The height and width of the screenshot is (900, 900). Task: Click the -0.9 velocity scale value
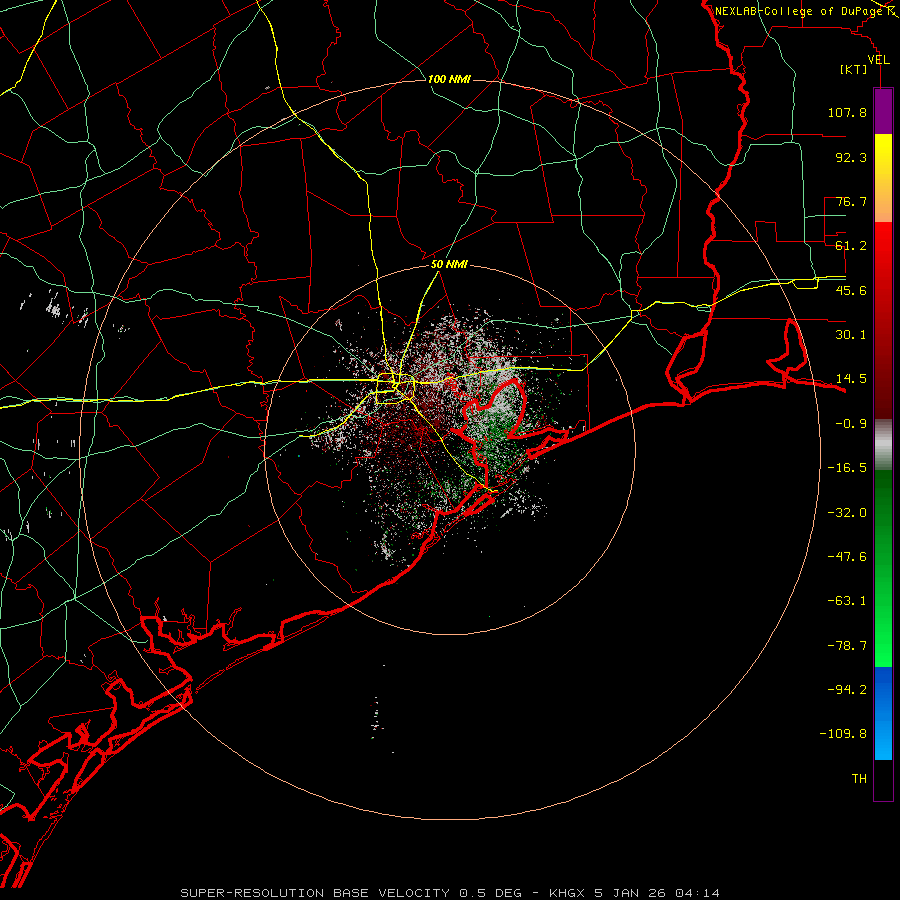click(x=851, y=424)
